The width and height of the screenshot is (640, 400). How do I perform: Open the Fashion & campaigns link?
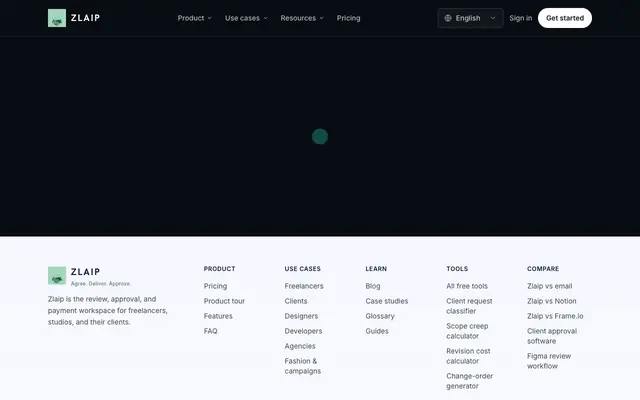point(303,366)
